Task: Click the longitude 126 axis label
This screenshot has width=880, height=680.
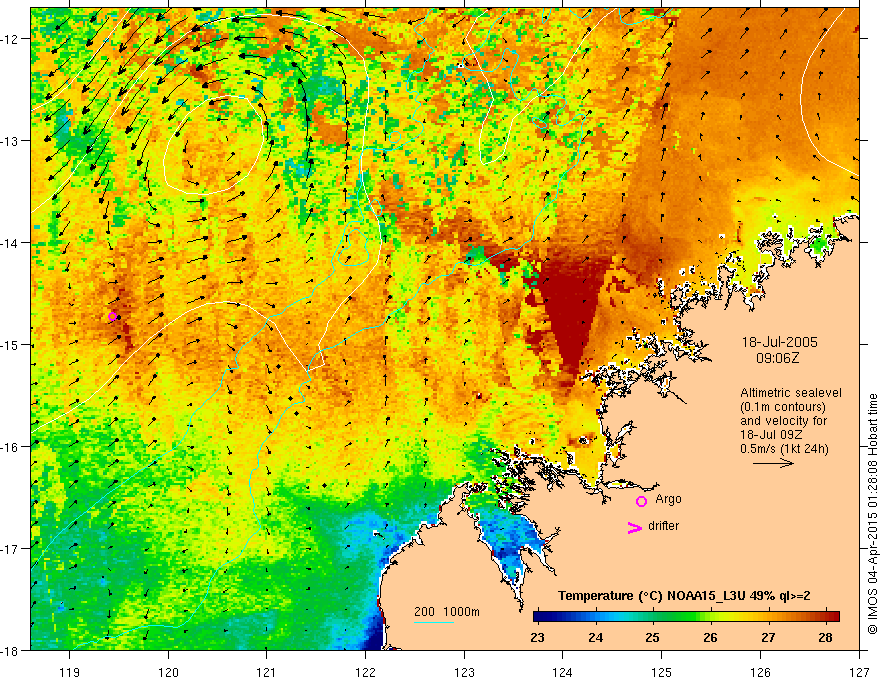Action: pos(760,672)
